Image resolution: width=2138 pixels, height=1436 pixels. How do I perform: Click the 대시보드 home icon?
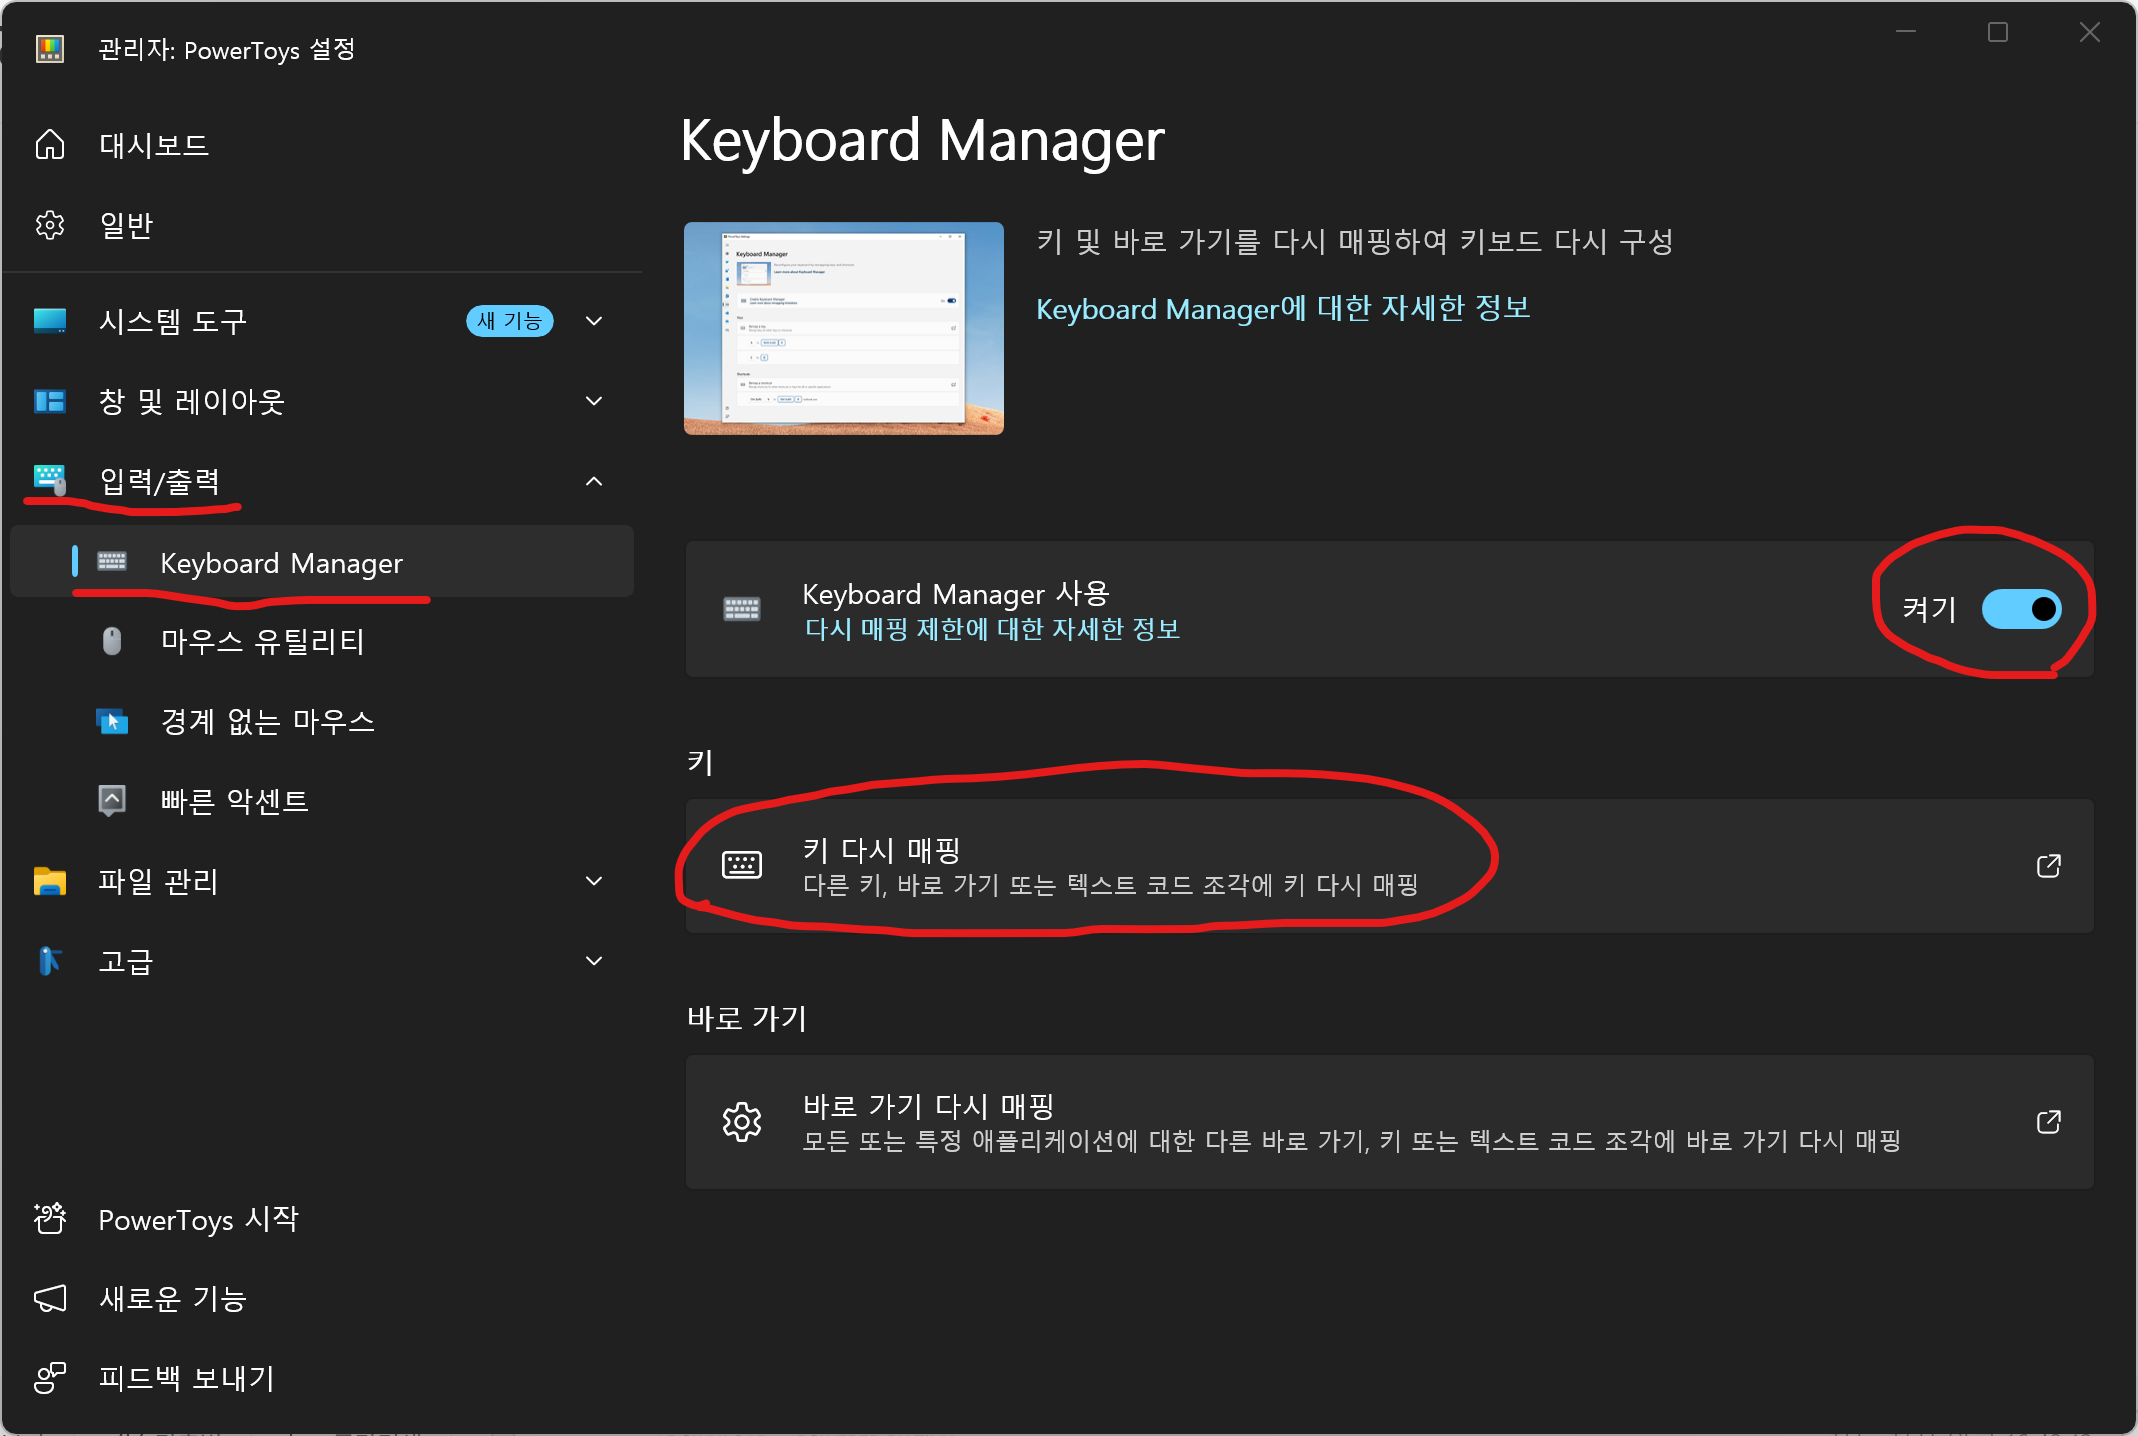pos(50,145)
